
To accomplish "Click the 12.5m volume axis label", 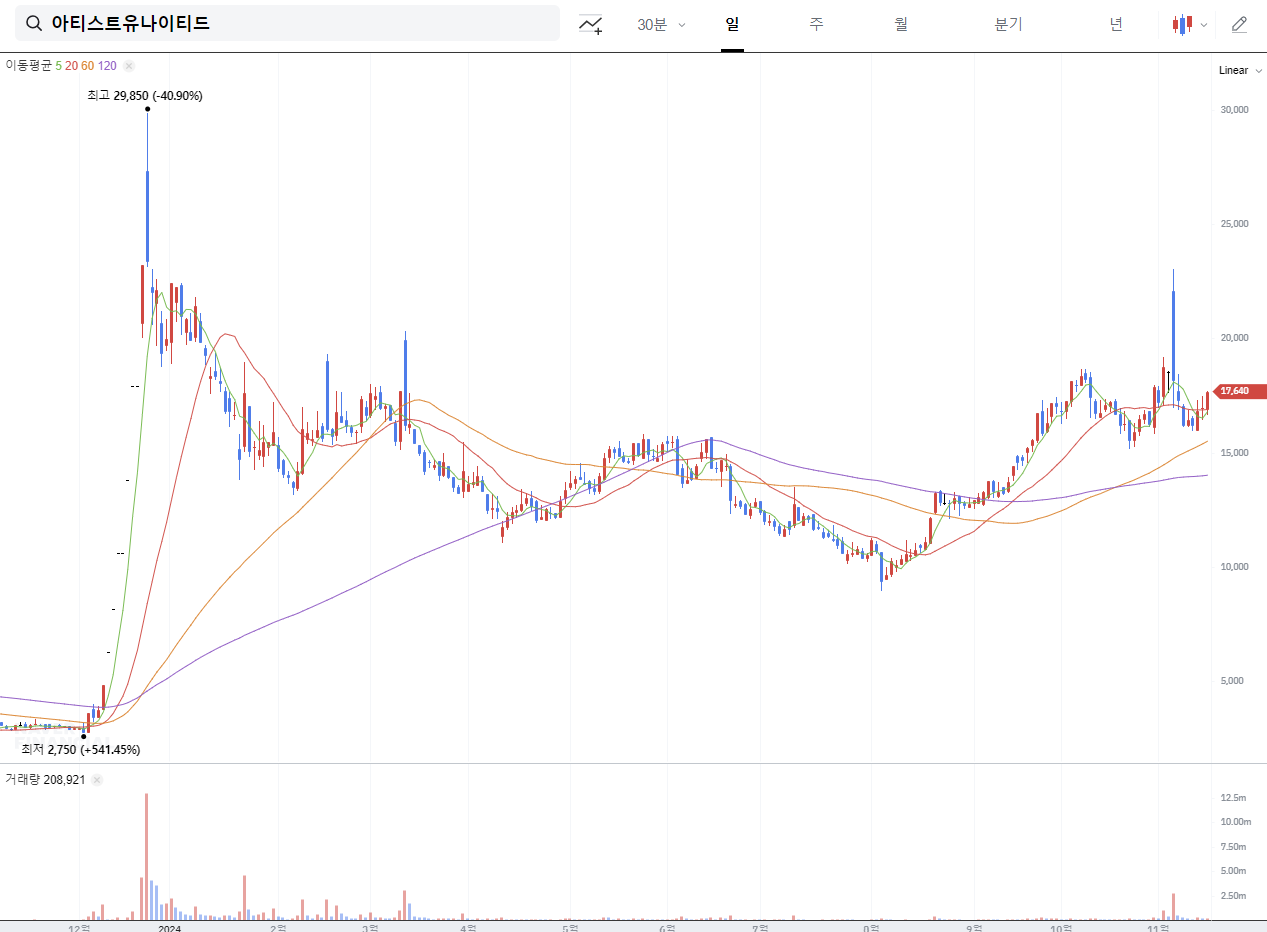I will [1233, 798].
